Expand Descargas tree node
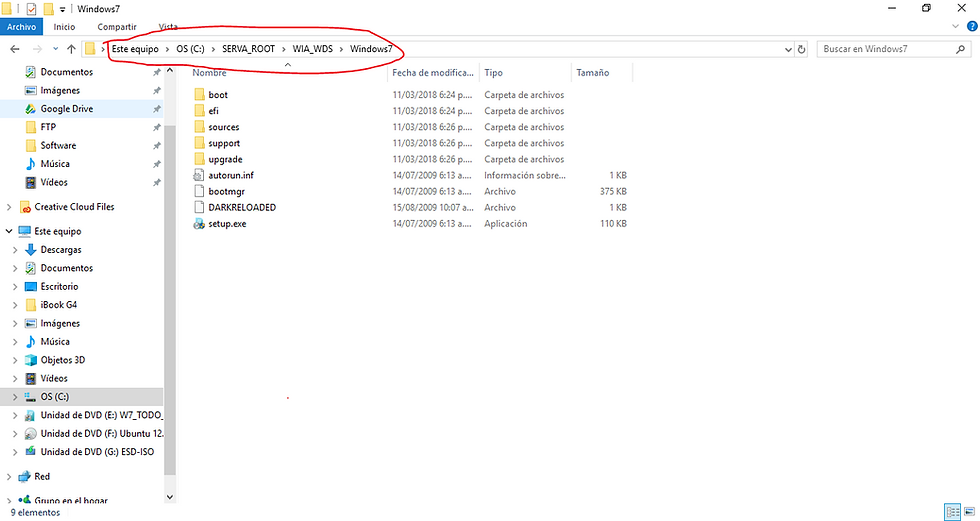This screenshot has width=980, height=521. coord(15,250)
